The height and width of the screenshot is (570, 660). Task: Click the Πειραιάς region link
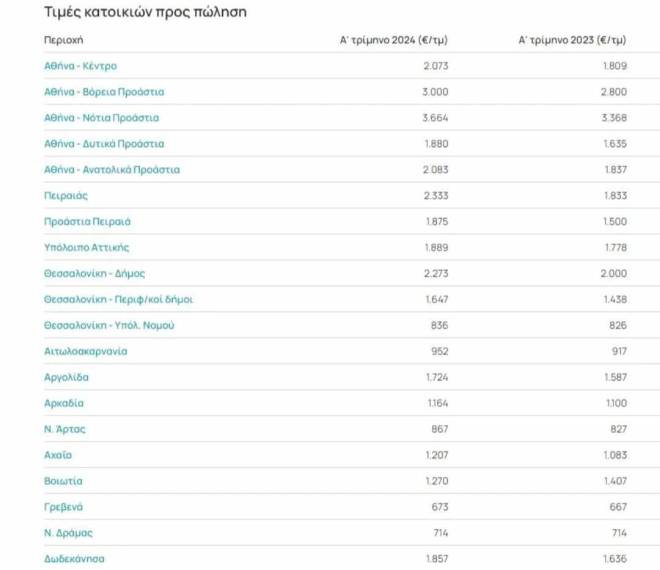(x=67, y=196)
